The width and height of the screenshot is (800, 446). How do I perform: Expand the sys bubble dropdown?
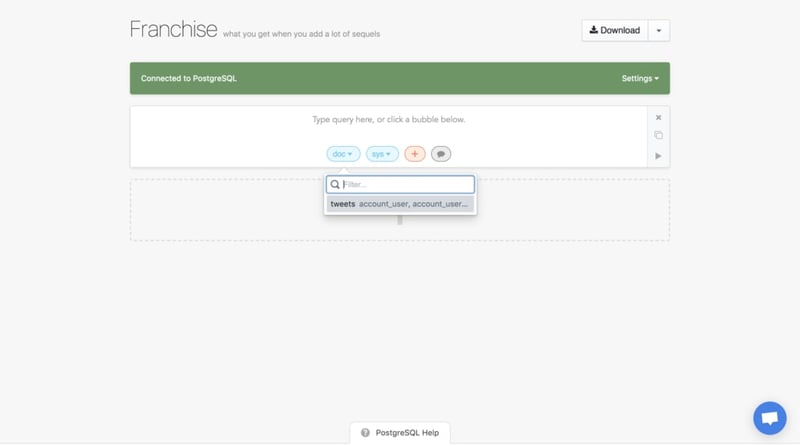point(382,154)
